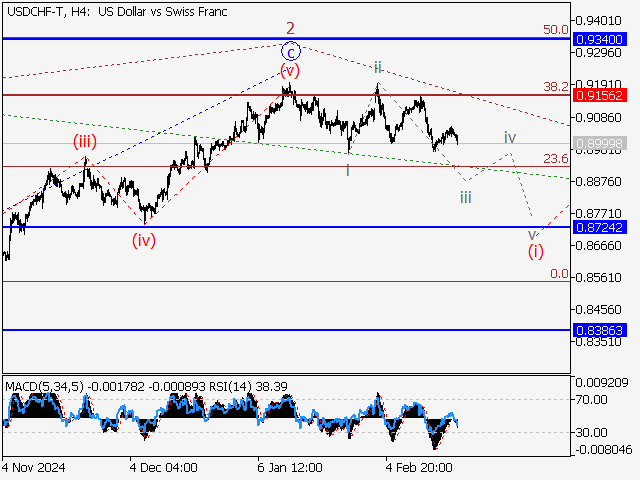The width and height of the screenshot is (640, 480).
Task: Click the blue 0.93400 price level tag
Action: (600, 39)
